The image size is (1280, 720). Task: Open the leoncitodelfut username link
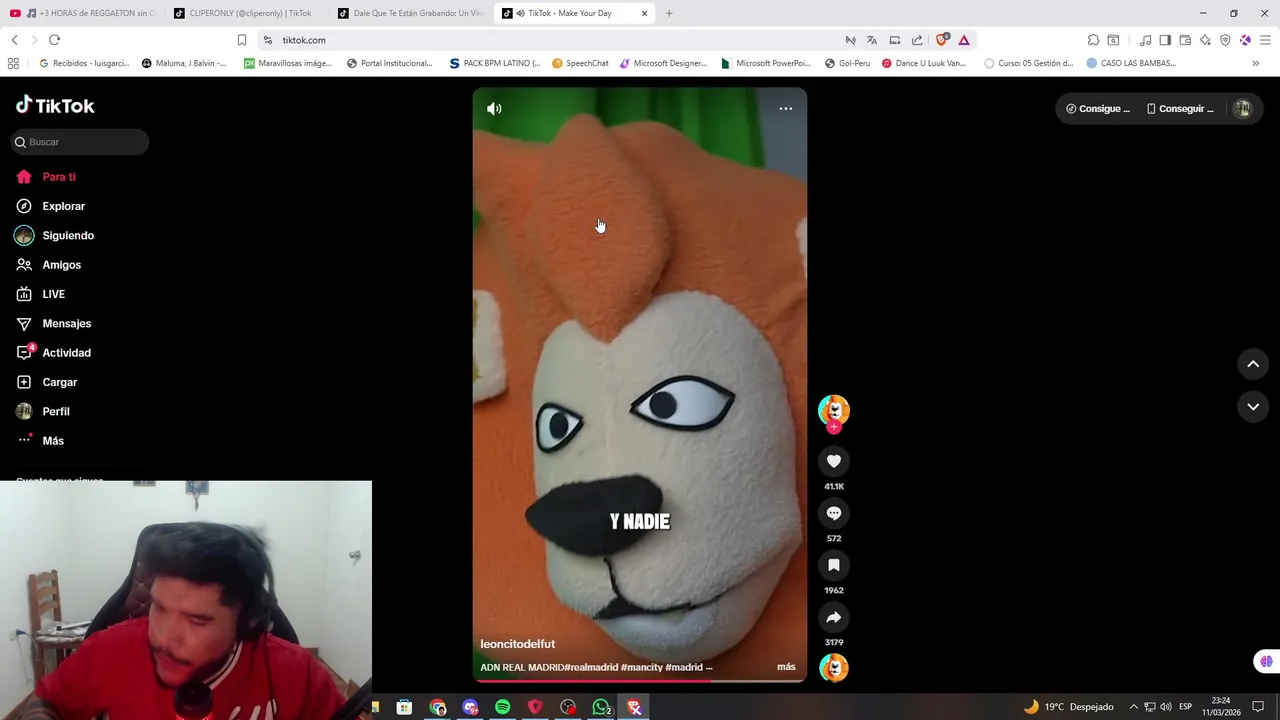[x=517, y=644]
